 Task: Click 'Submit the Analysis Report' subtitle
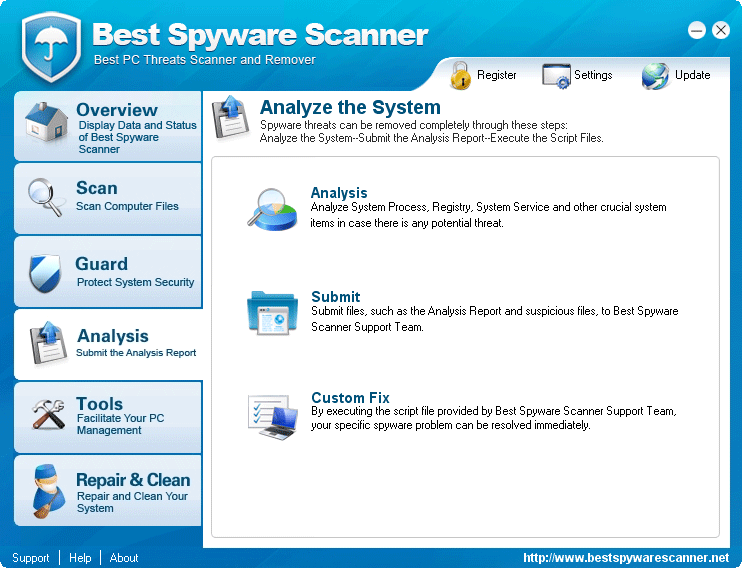[136, 353]
